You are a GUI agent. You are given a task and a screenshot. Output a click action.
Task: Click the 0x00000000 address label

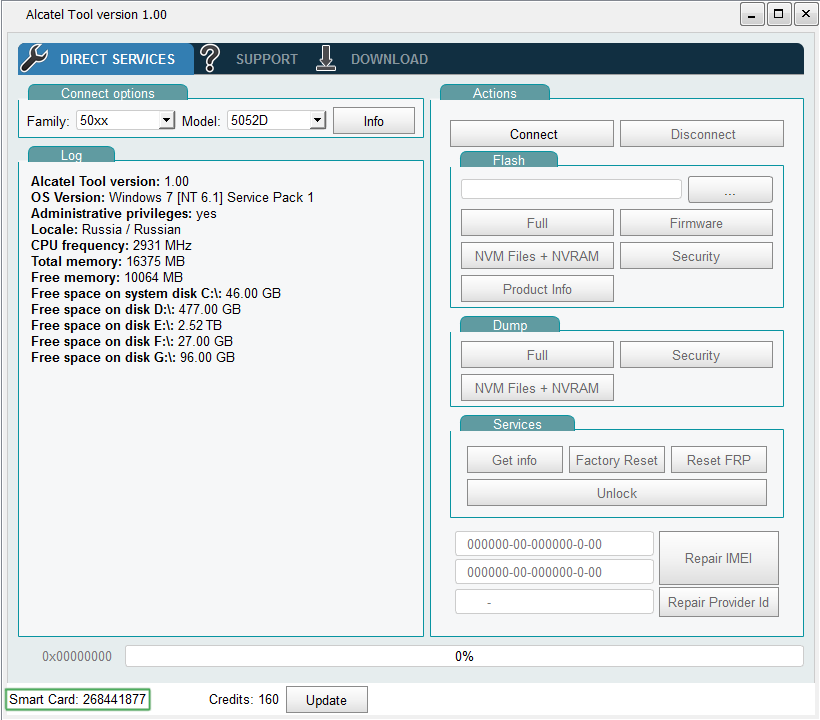[77, 656]
